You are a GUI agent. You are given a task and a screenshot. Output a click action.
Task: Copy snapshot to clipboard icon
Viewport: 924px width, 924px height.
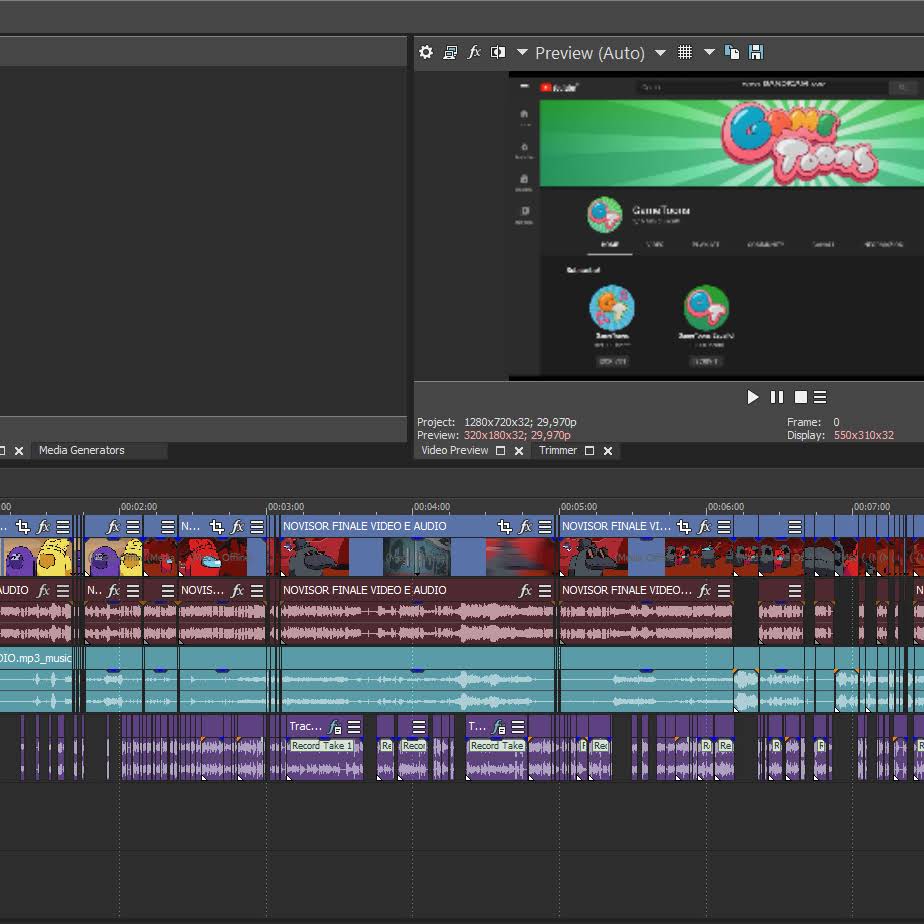(x=732, y=52)
